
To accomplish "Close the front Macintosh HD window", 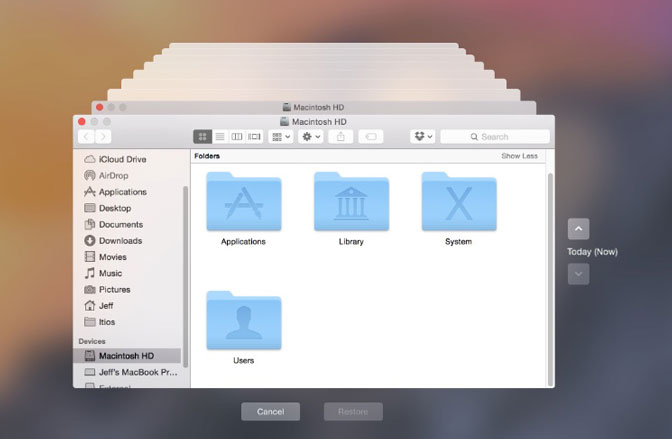I will click(x=82, y=122).
